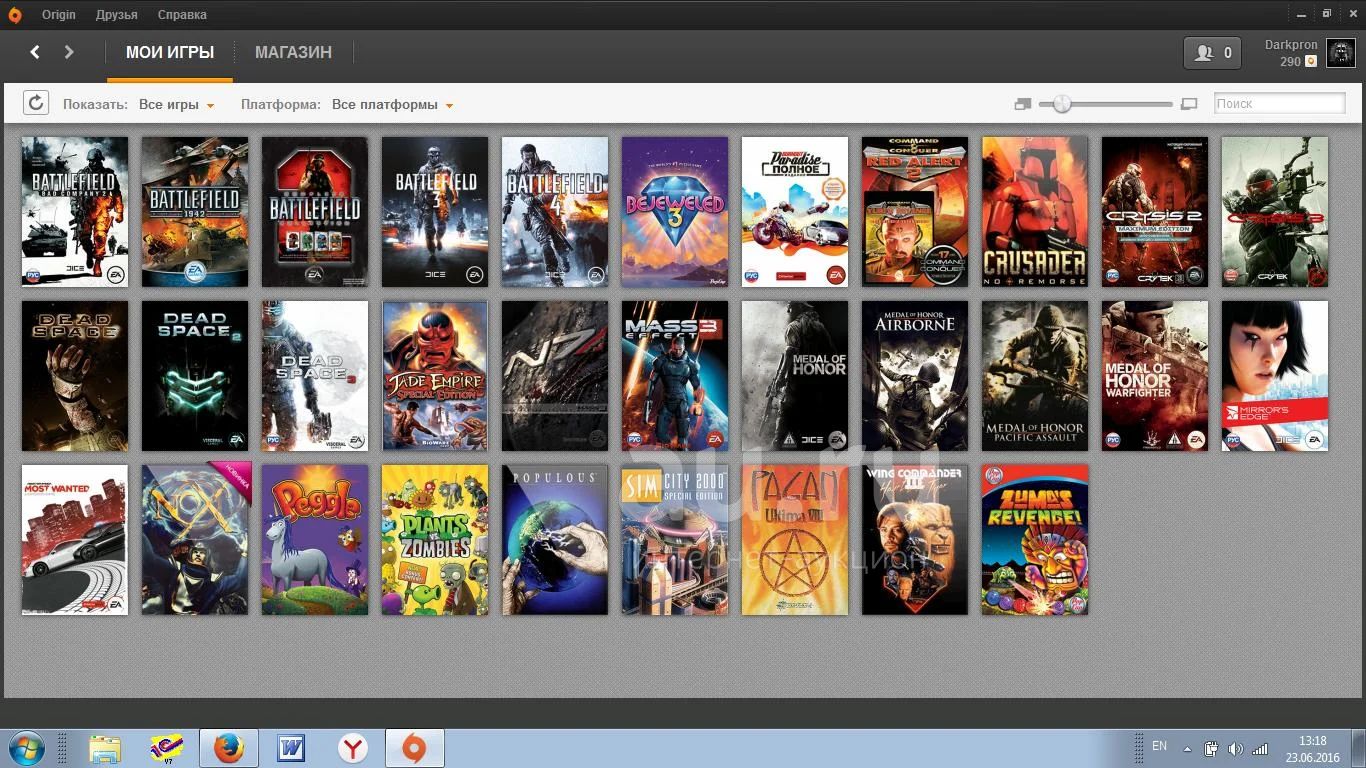Viewport: 1366px width, 768px height.
Task: Select the Bejeweled 3 cover
Action: pos(675,212)
